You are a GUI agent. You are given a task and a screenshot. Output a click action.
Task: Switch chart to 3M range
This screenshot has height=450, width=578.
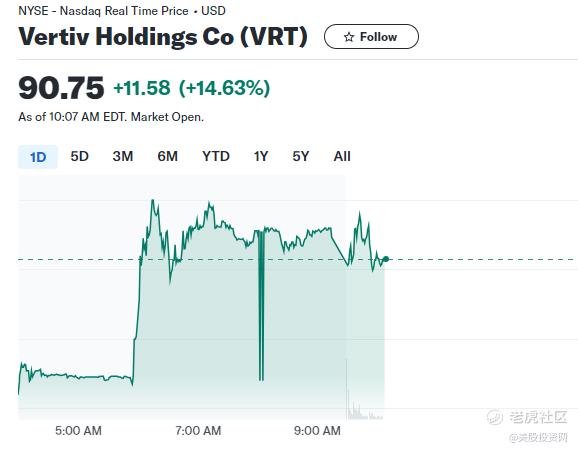pos(123,156)
